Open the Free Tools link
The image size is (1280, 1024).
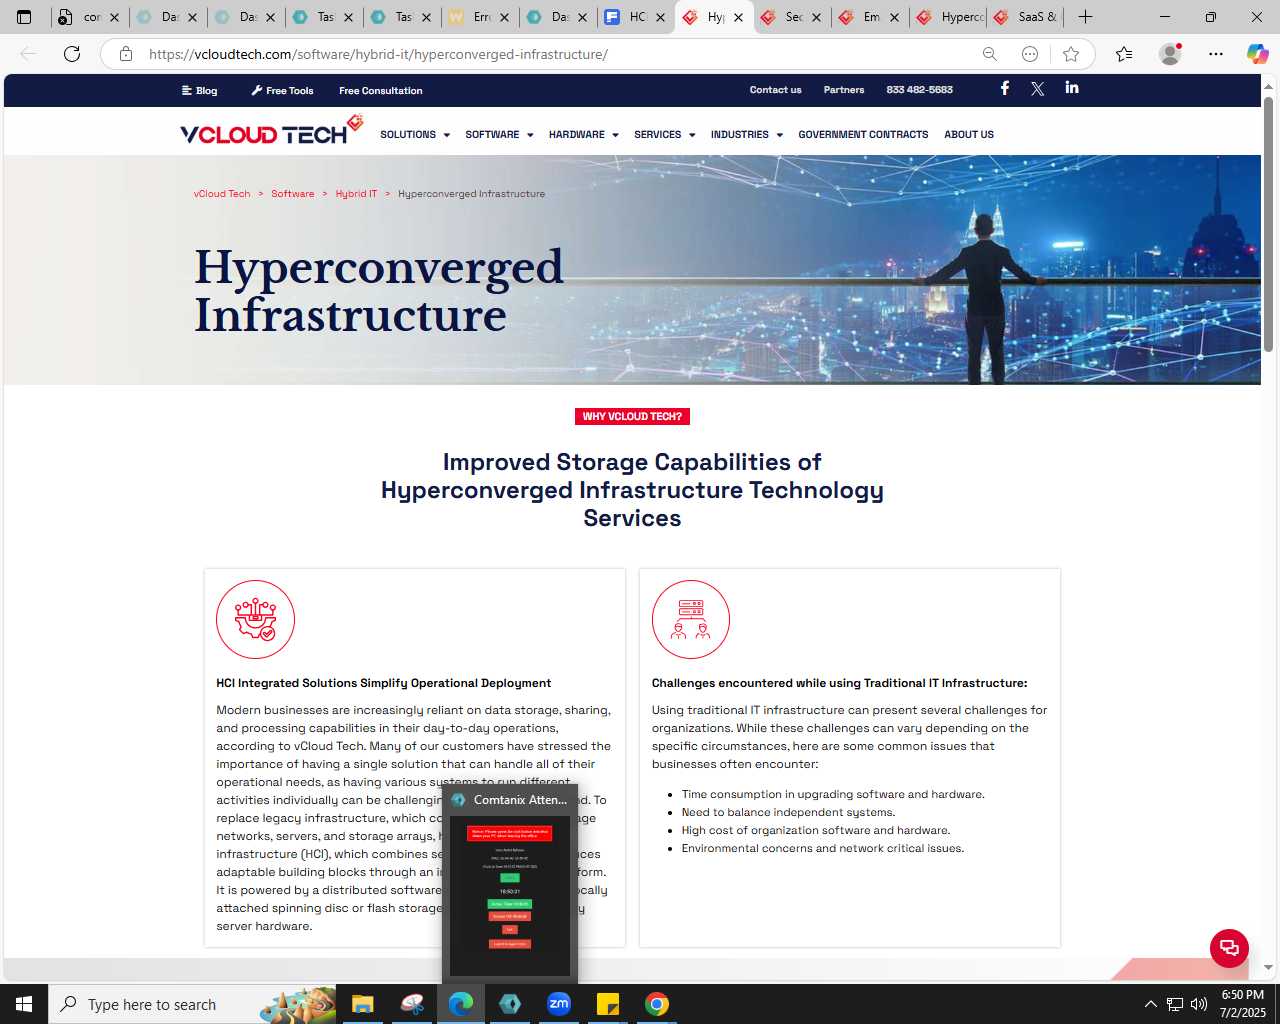[282, 90]
